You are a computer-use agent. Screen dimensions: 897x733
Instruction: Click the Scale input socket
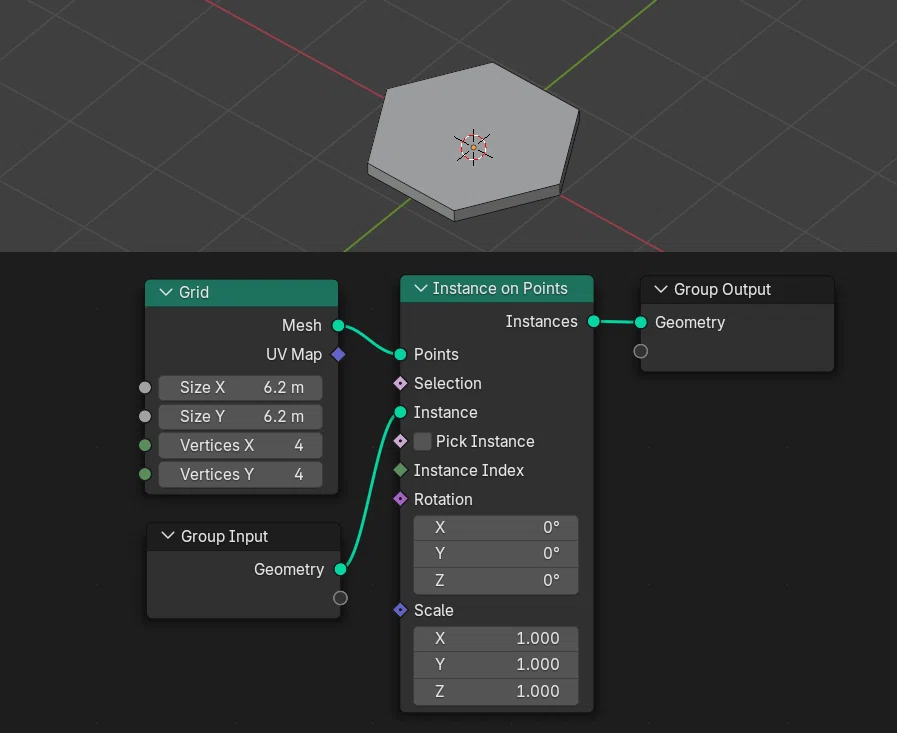pos(400,610)
